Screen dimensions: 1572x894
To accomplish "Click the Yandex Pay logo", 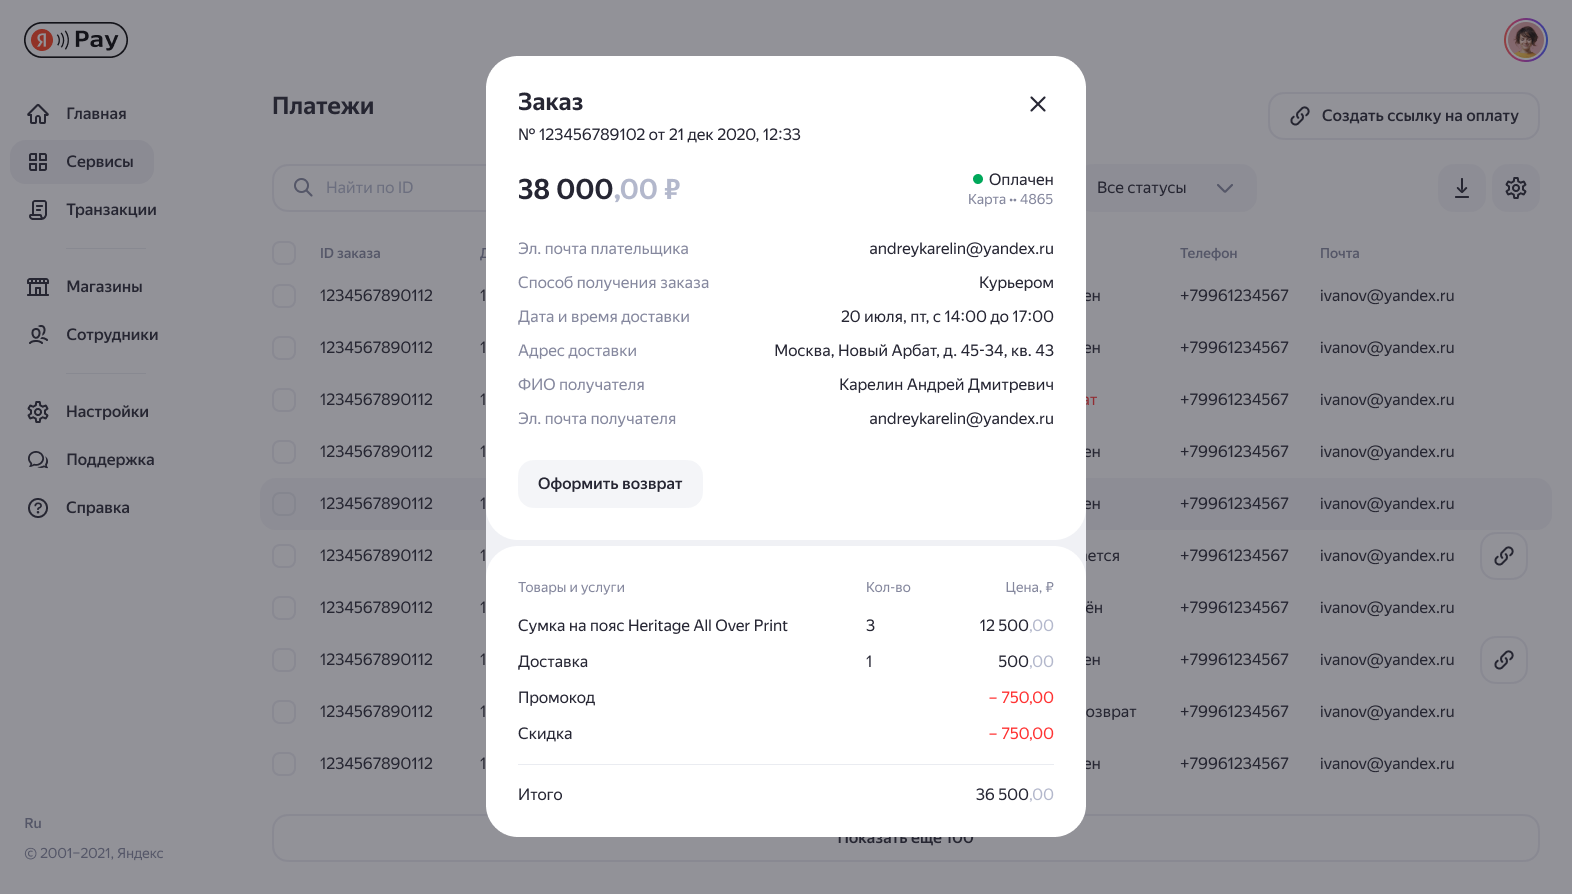I will 76,40.
